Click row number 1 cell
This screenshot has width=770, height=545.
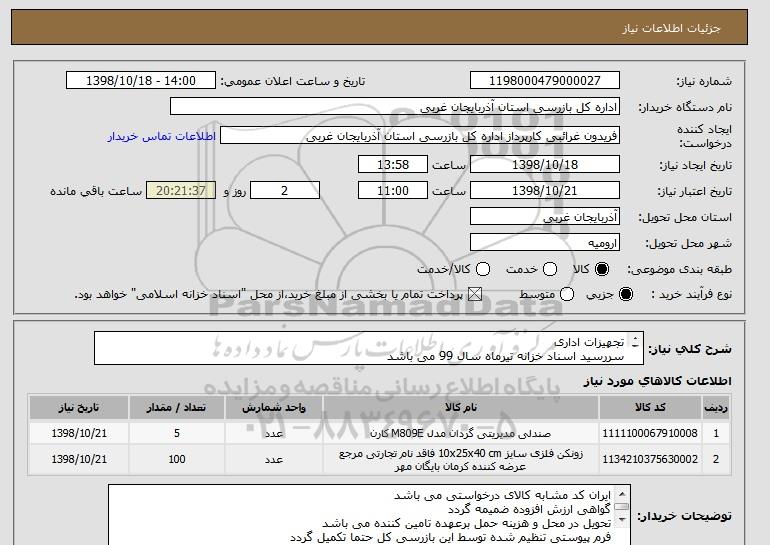point(716,433)
